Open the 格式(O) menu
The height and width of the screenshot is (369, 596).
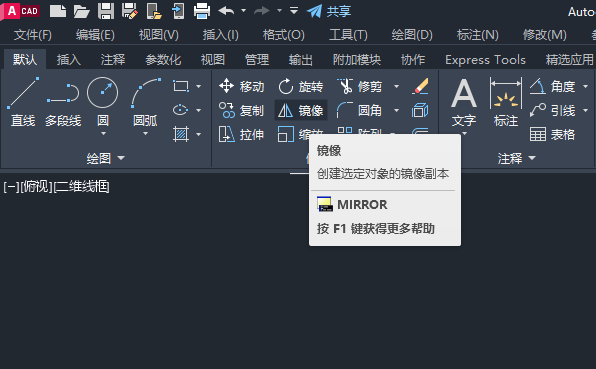point(284,35)
